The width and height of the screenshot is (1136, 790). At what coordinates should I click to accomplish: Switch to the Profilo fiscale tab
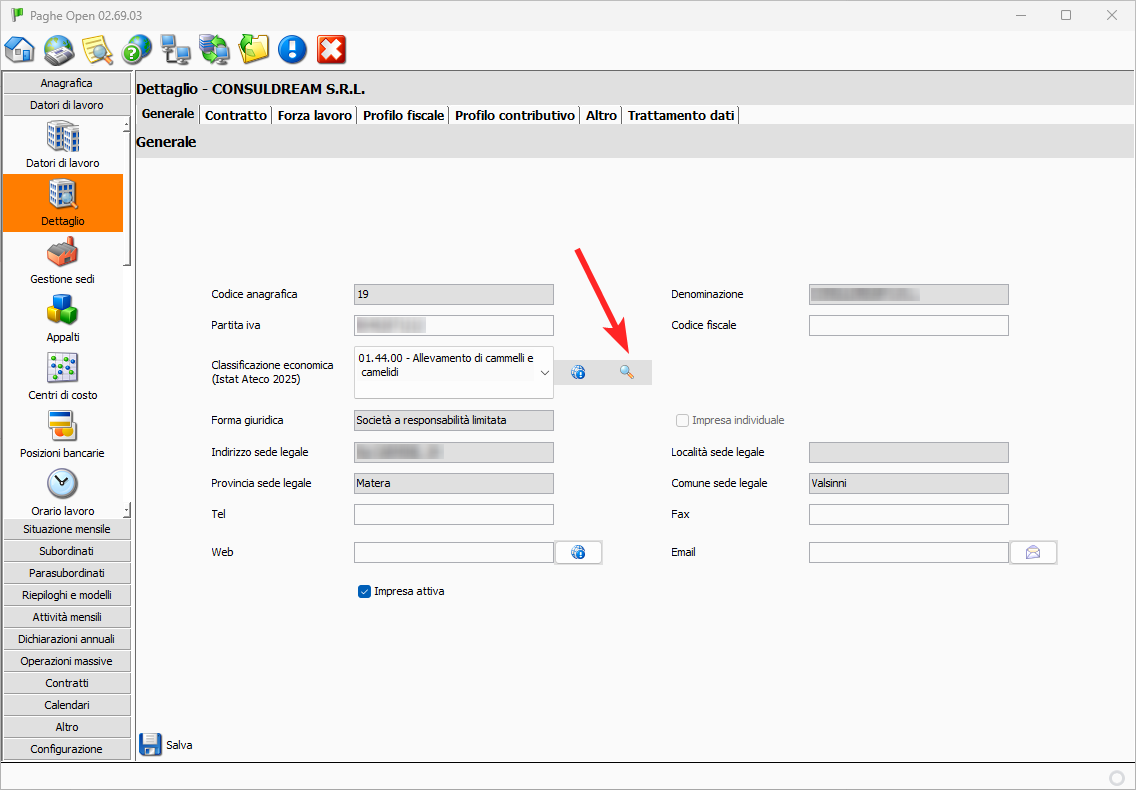click(x=403, y=115)
